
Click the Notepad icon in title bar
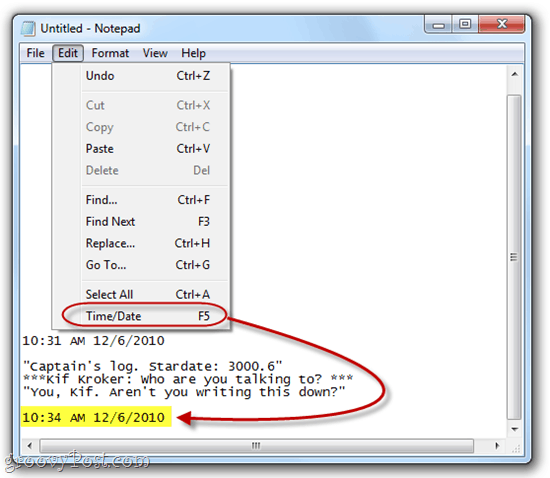[28, 28]
